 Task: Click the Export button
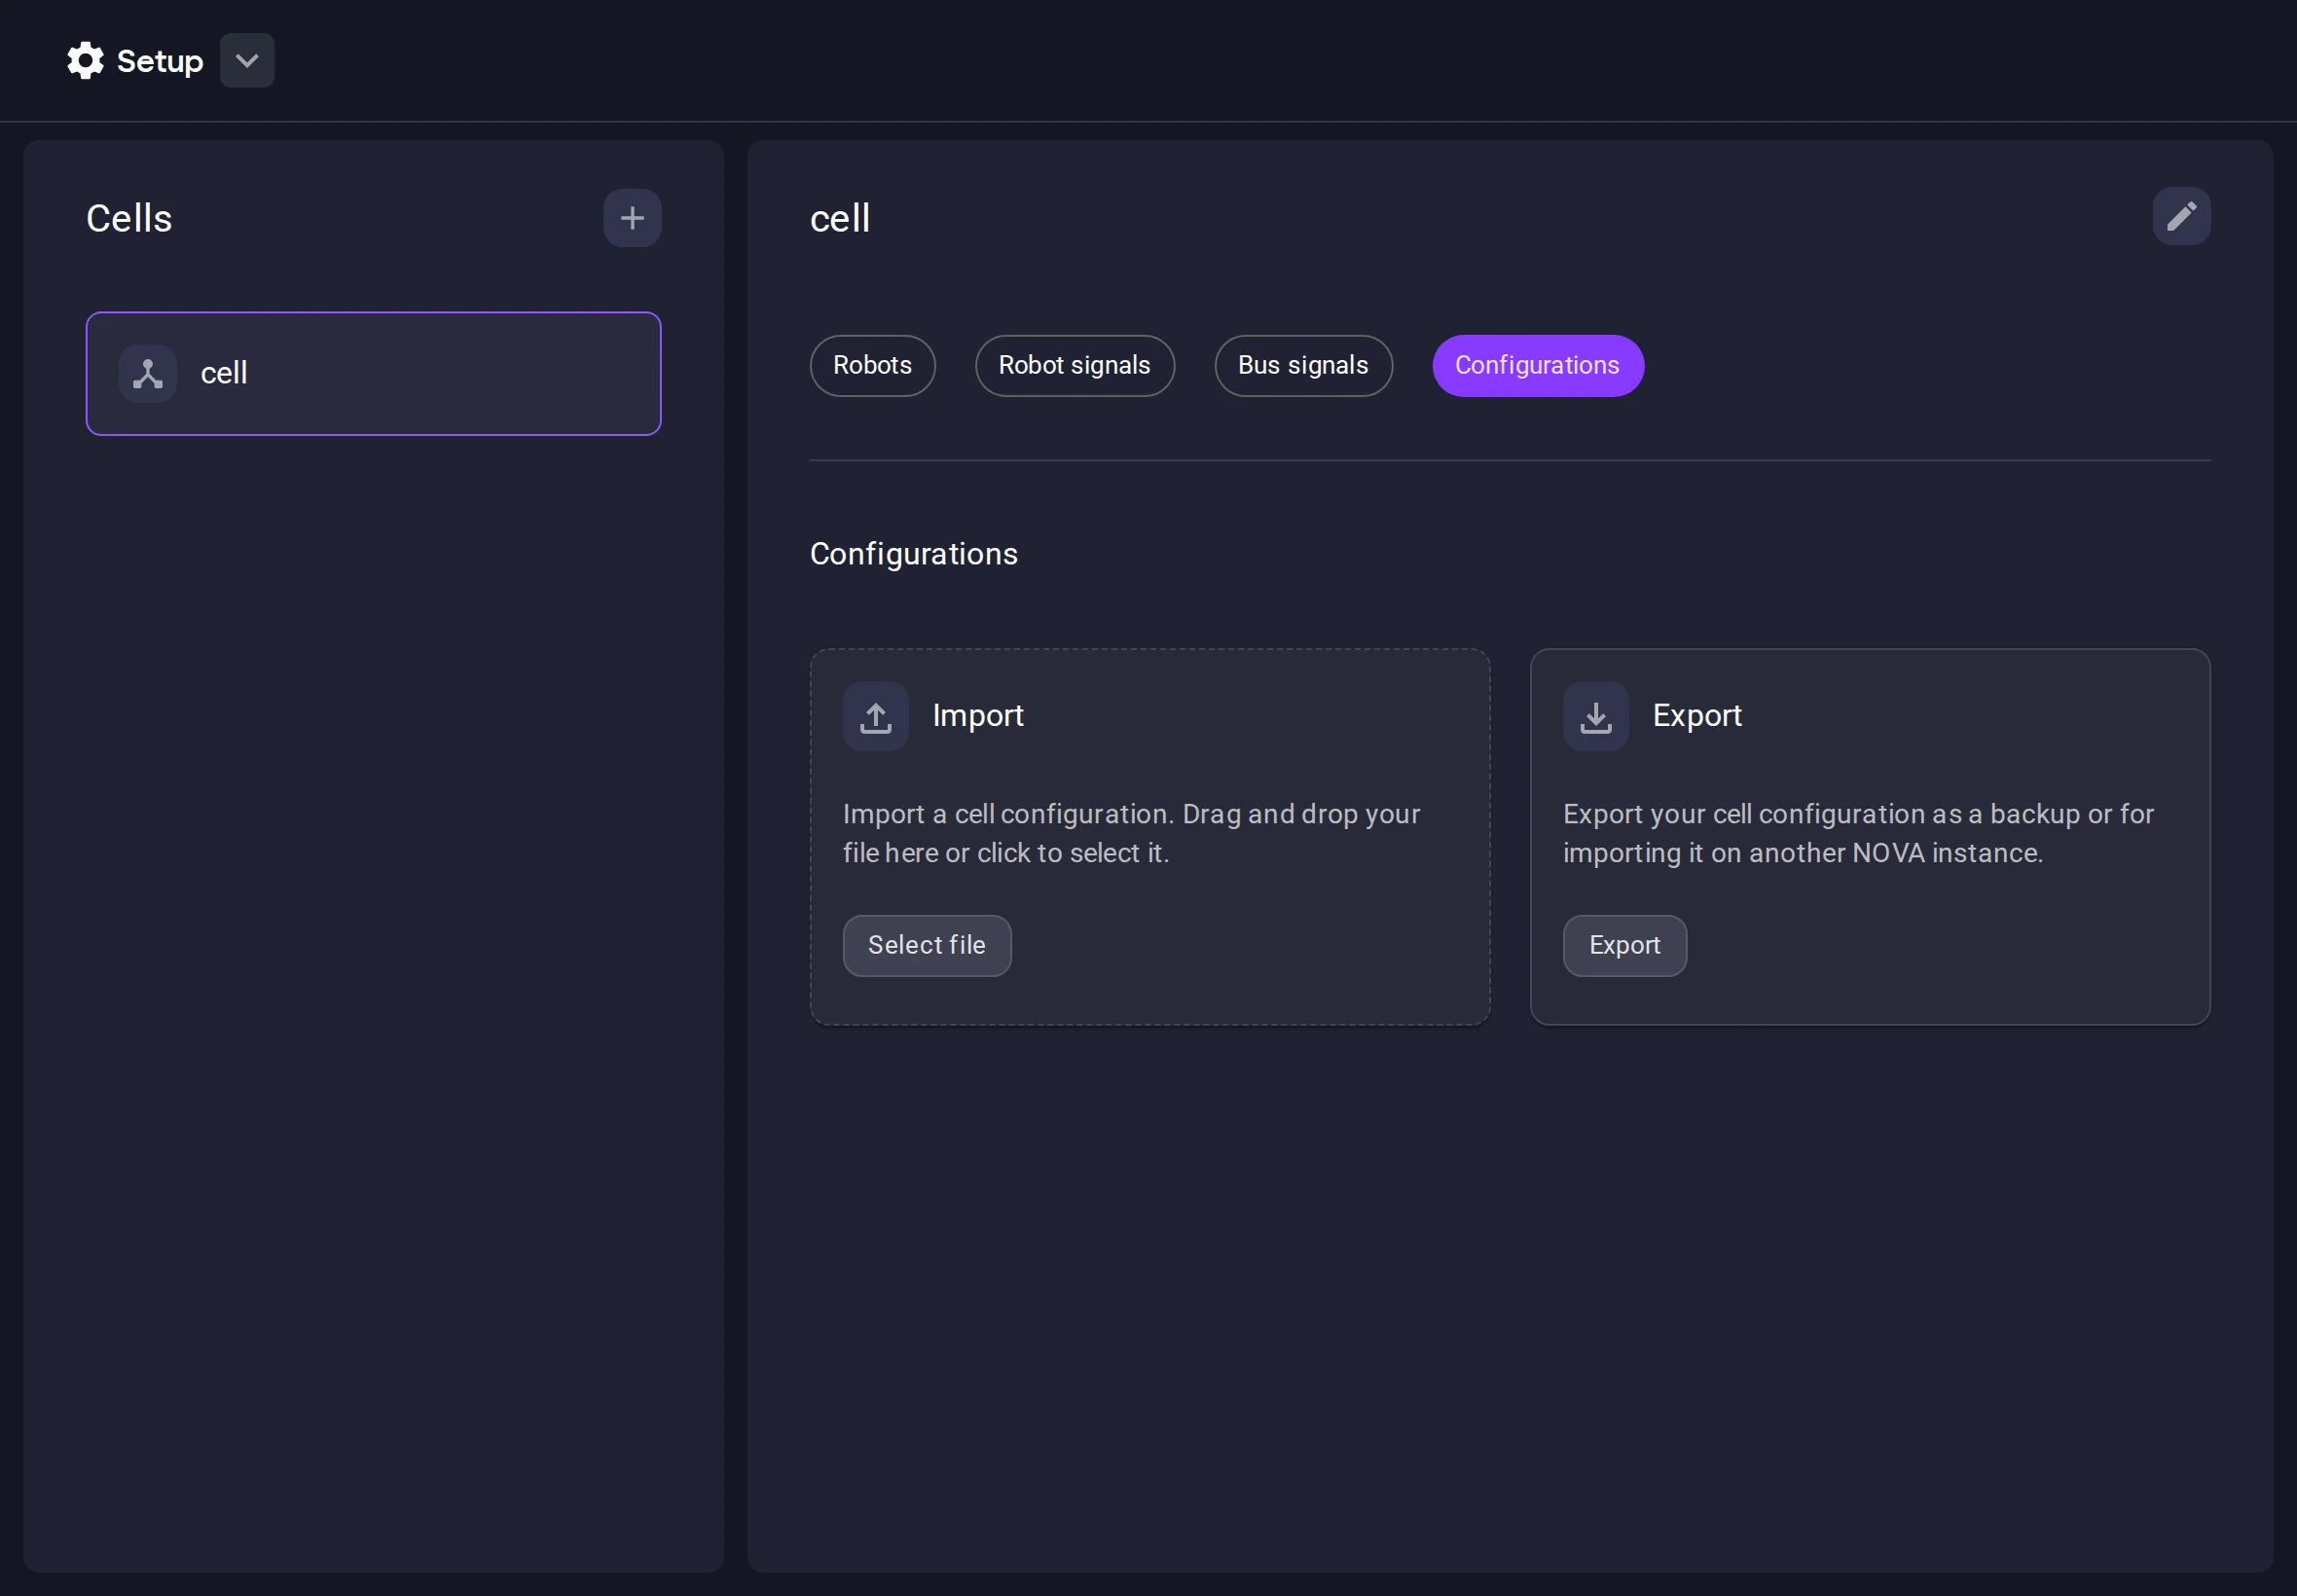coord(1623,945)
